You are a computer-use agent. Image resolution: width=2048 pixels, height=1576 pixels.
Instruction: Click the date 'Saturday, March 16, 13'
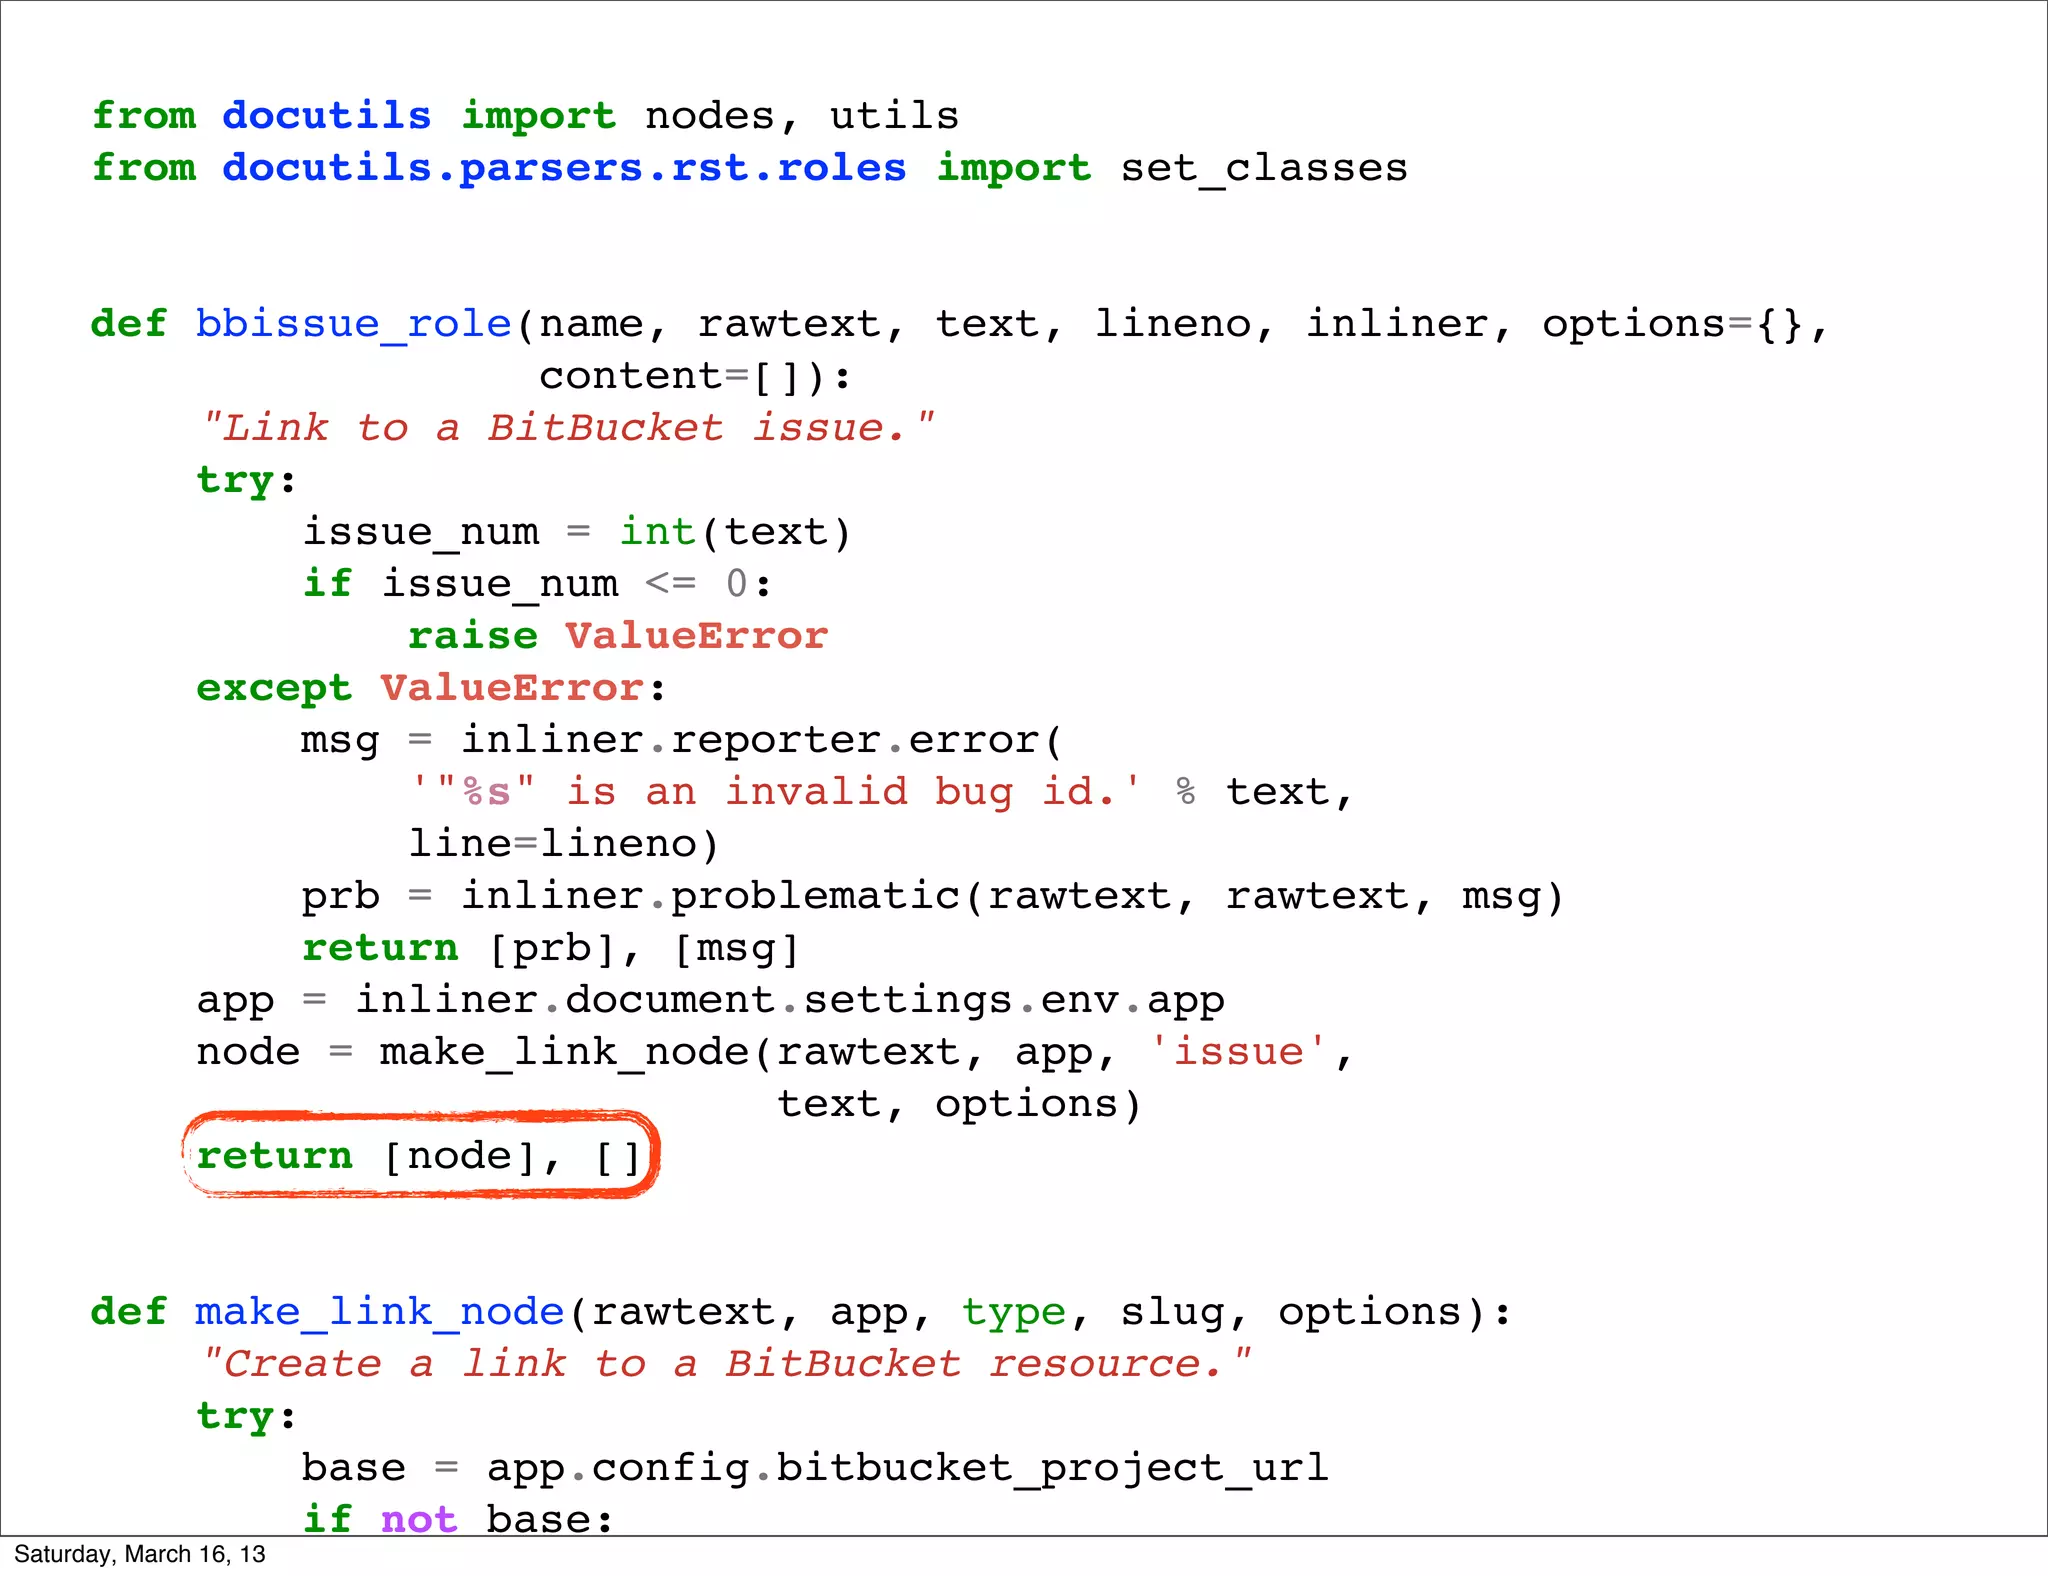(140, 1555)
